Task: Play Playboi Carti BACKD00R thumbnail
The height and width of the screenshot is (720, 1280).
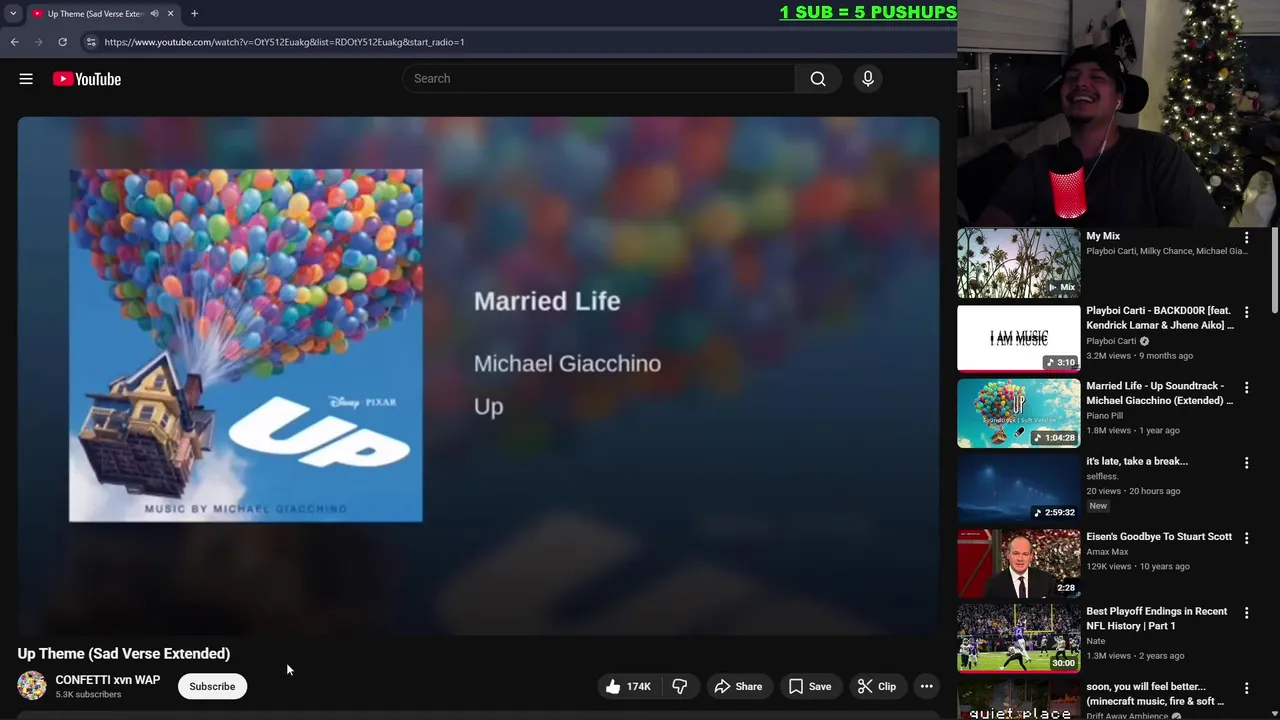Action: click(x=1019, y=338)
